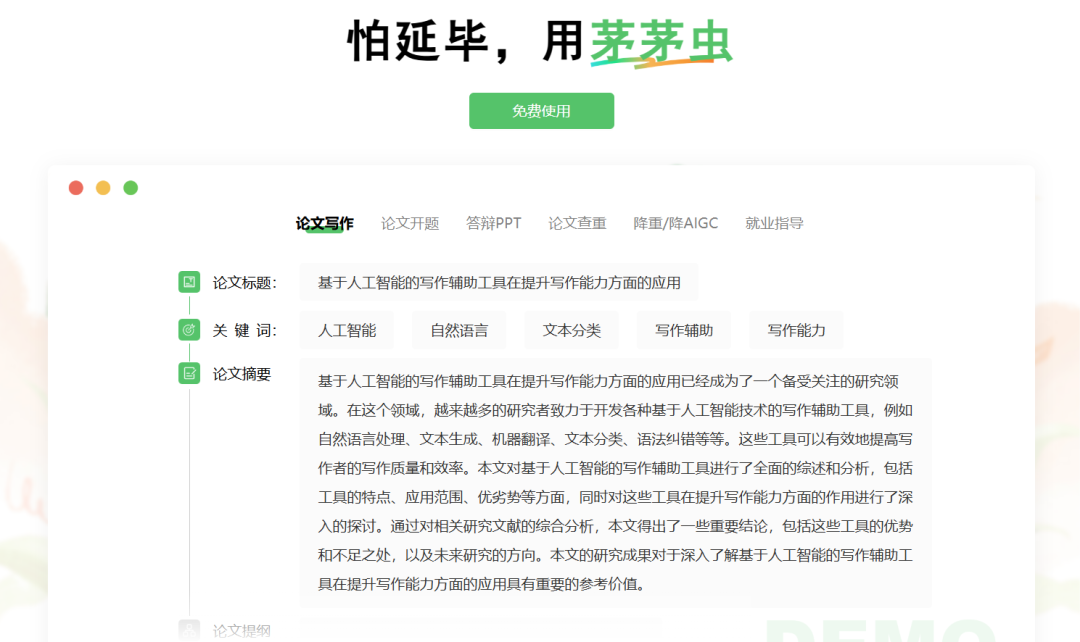This screenshot has height=642, width=1080.
Task: Click the 论文摘要 label
Action: pos(242,374)
